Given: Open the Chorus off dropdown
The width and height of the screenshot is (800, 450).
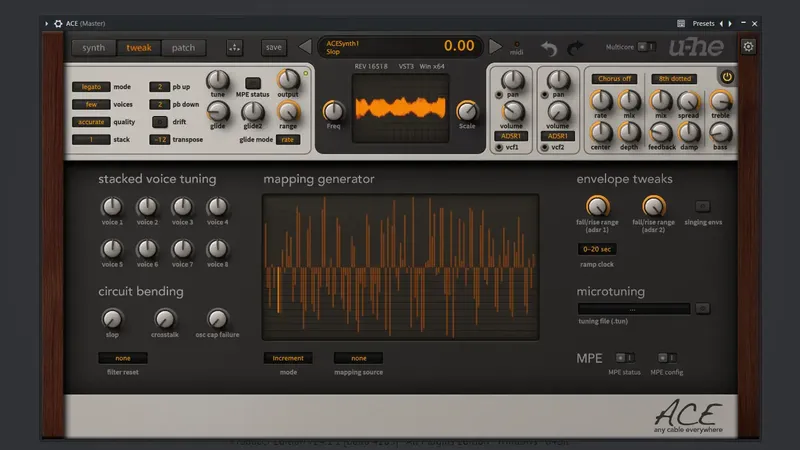Looking at the screenshot, I should [x=614, y=79].
